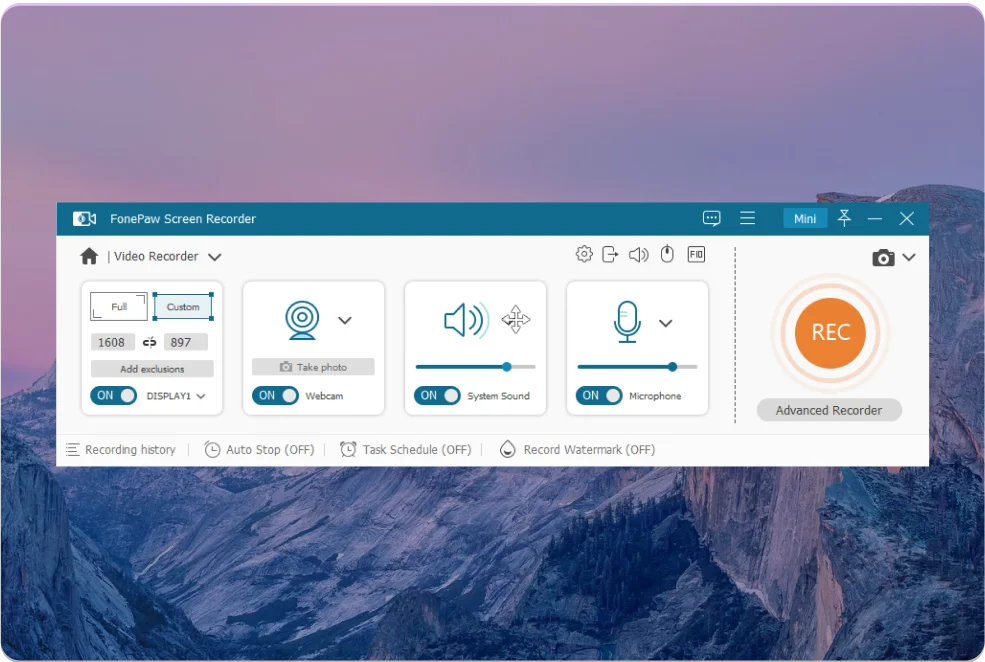Click the width field showing 1608

pyautogui.click(x=112, y=342)
